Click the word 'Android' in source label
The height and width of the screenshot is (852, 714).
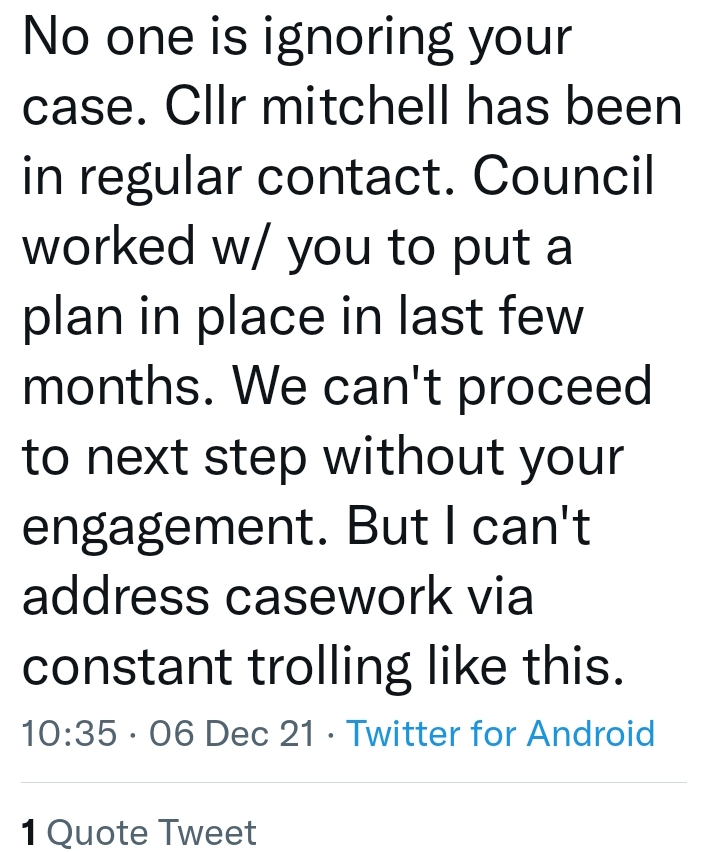click(591, 732)
